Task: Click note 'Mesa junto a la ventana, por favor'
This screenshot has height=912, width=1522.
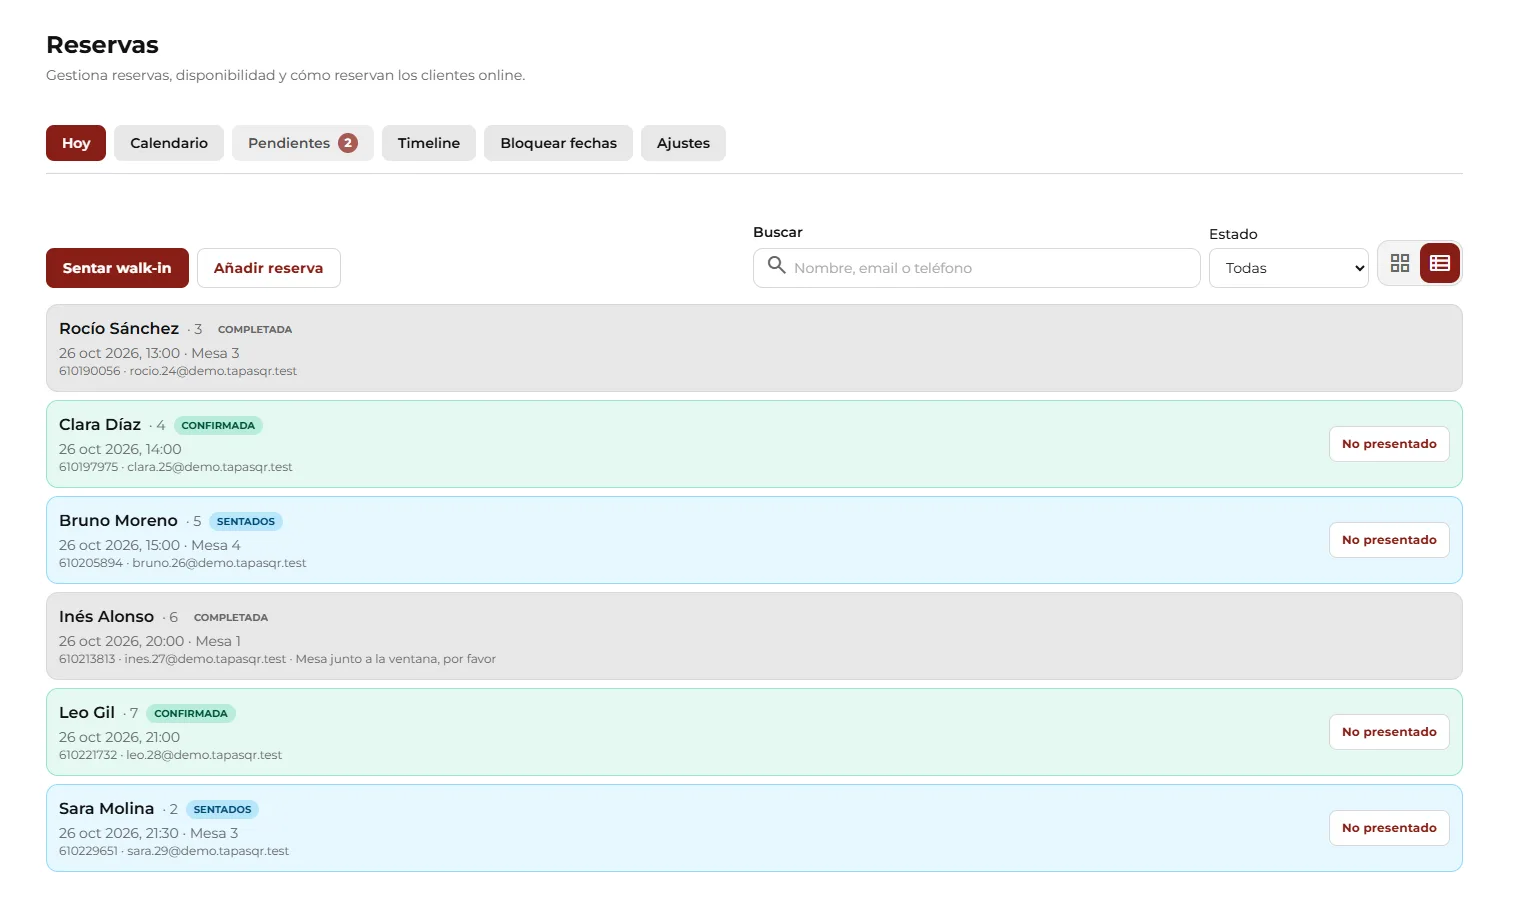Action: [396, 659]
